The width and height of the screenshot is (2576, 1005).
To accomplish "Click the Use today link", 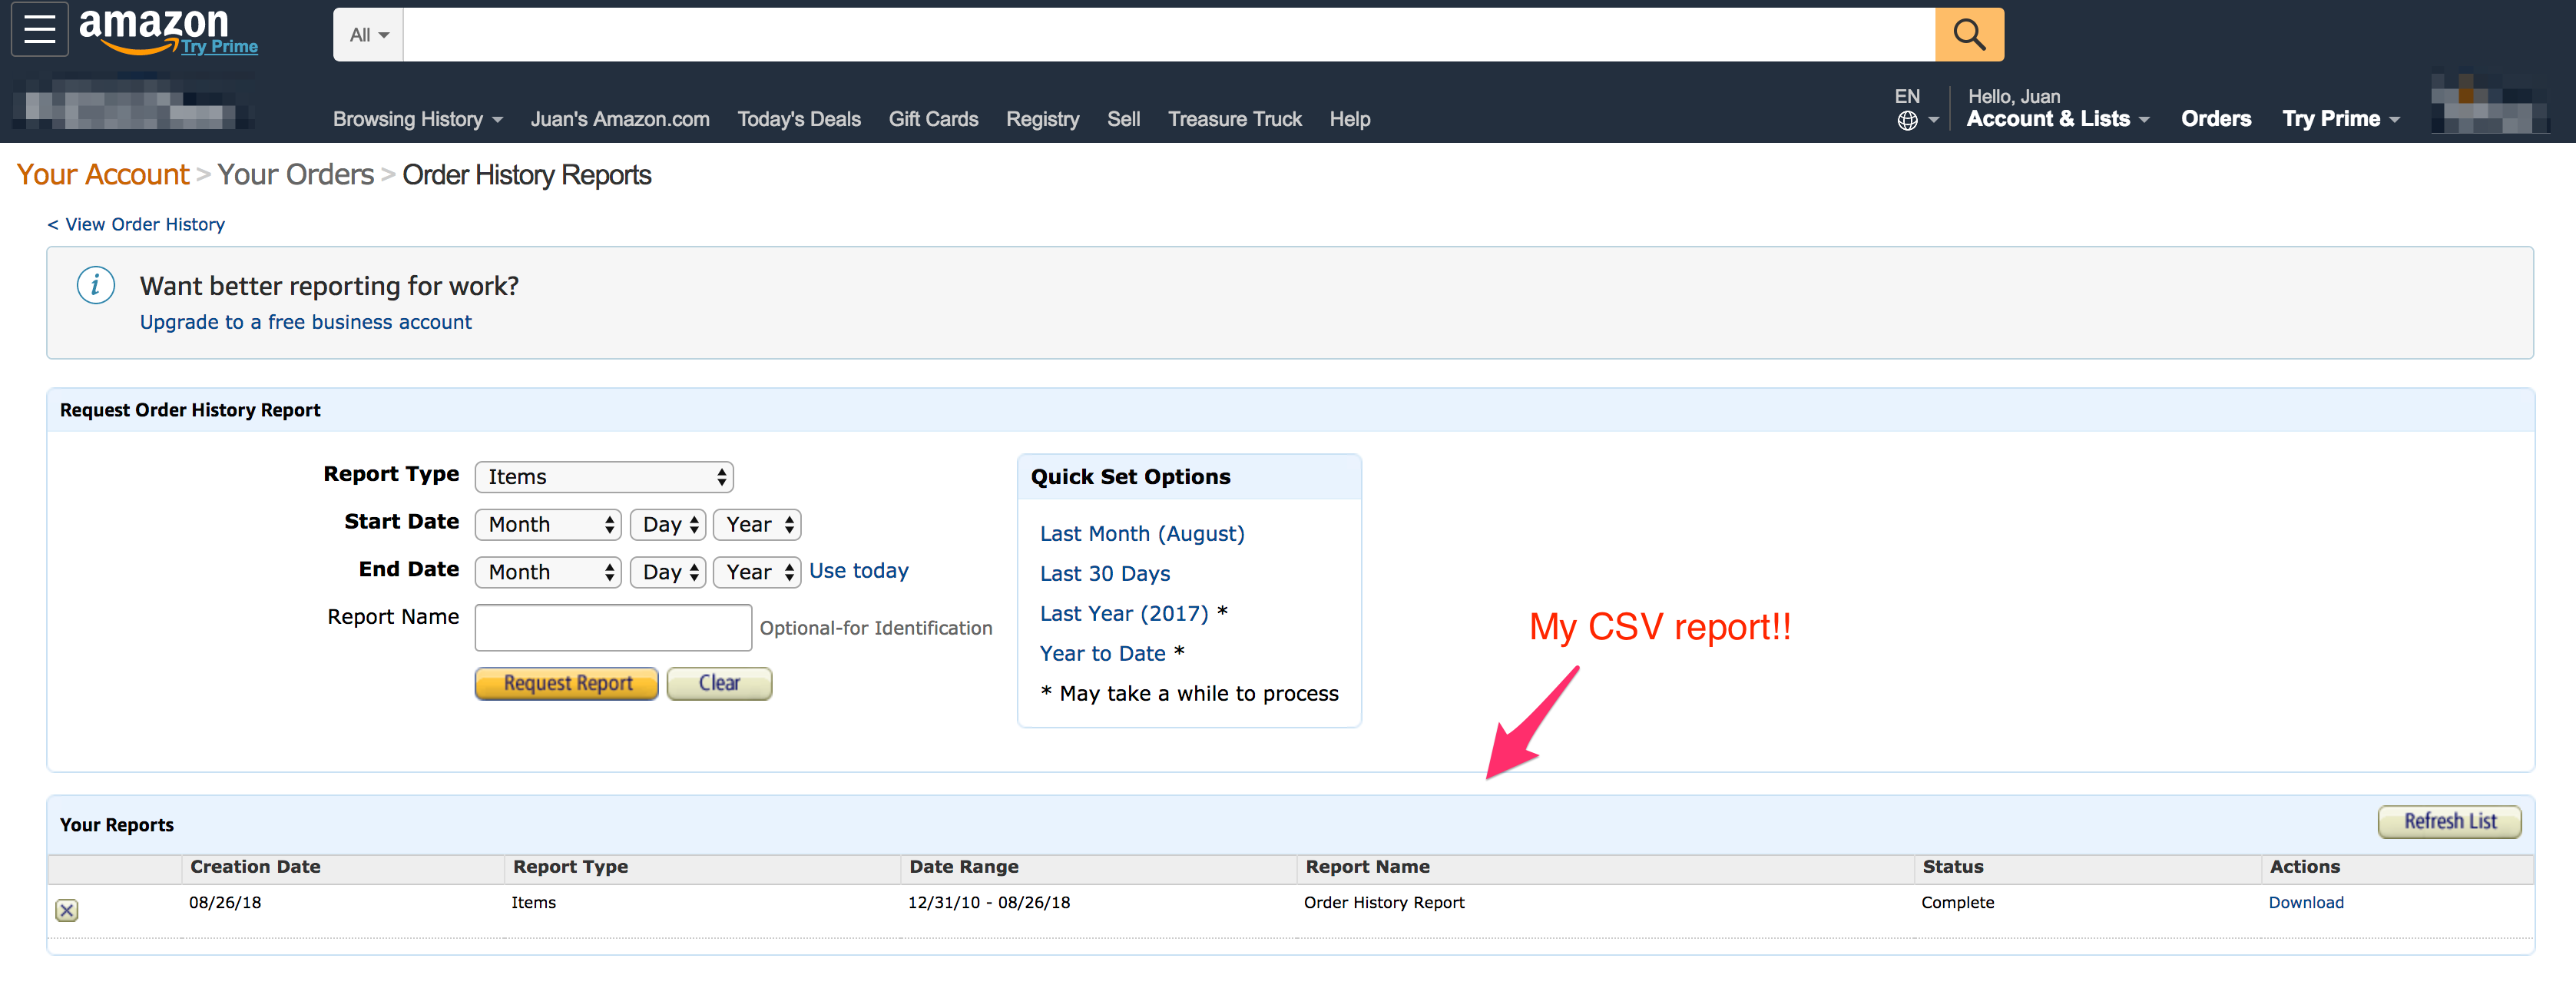I will click(859, 571).
